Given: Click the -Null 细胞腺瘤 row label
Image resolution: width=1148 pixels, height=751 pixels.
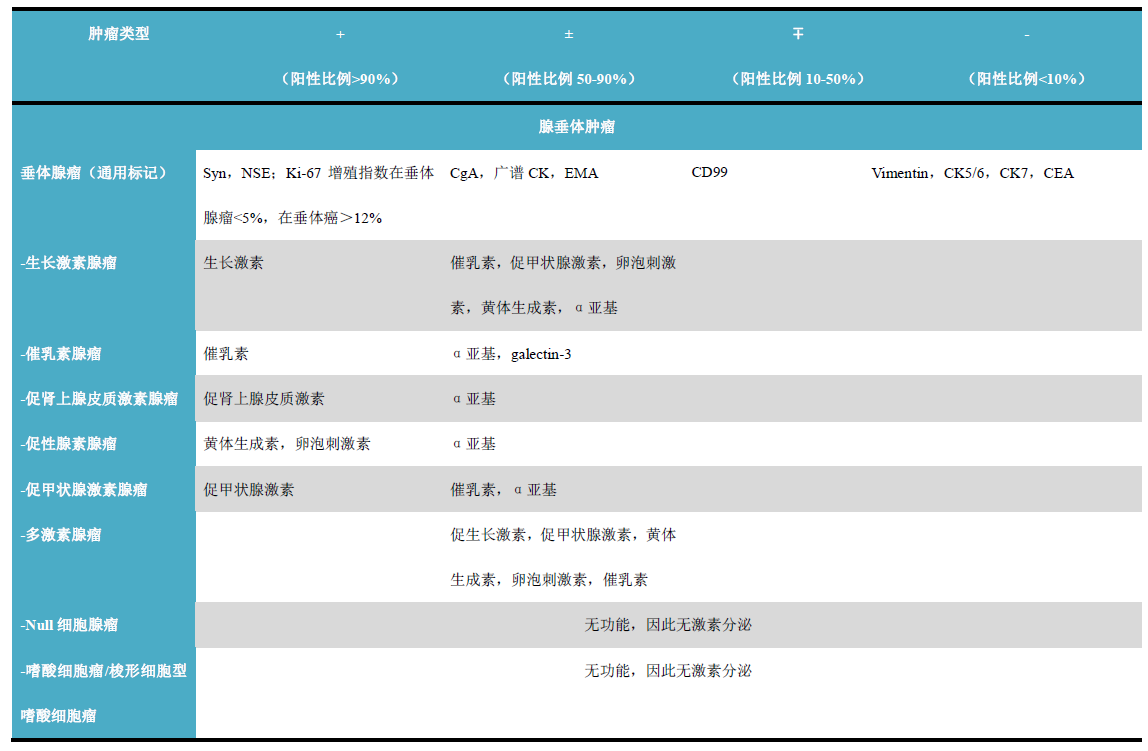Looking at the screenshot, I should click(x=69, y=625).
